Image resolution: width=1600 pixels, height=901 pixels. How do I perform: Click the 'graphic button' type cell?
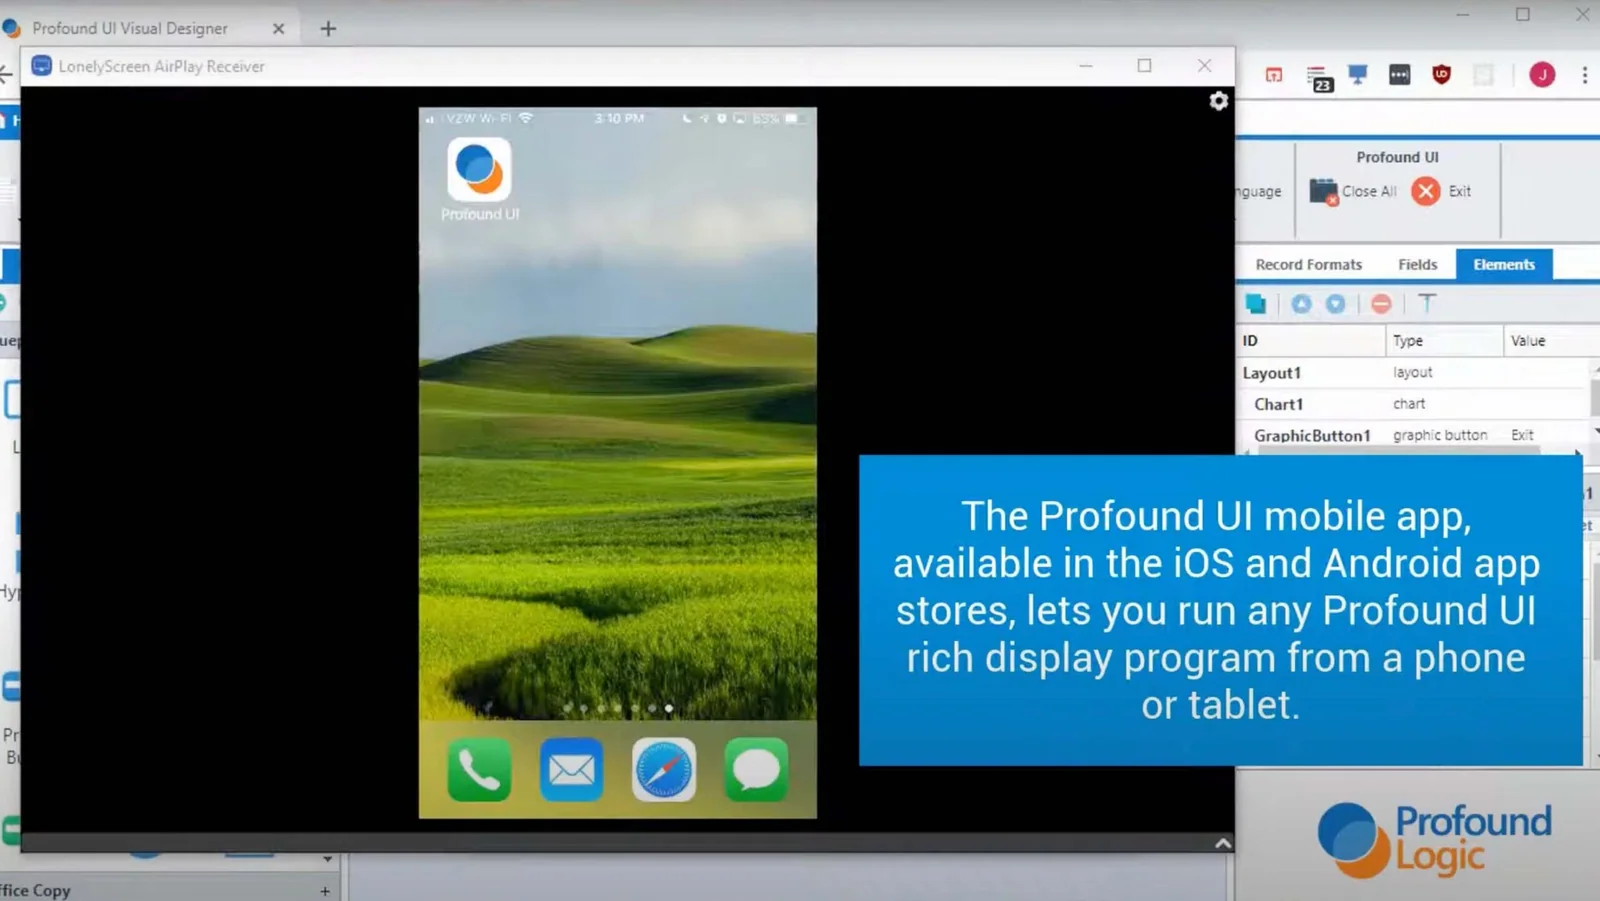pos(1440,435)
